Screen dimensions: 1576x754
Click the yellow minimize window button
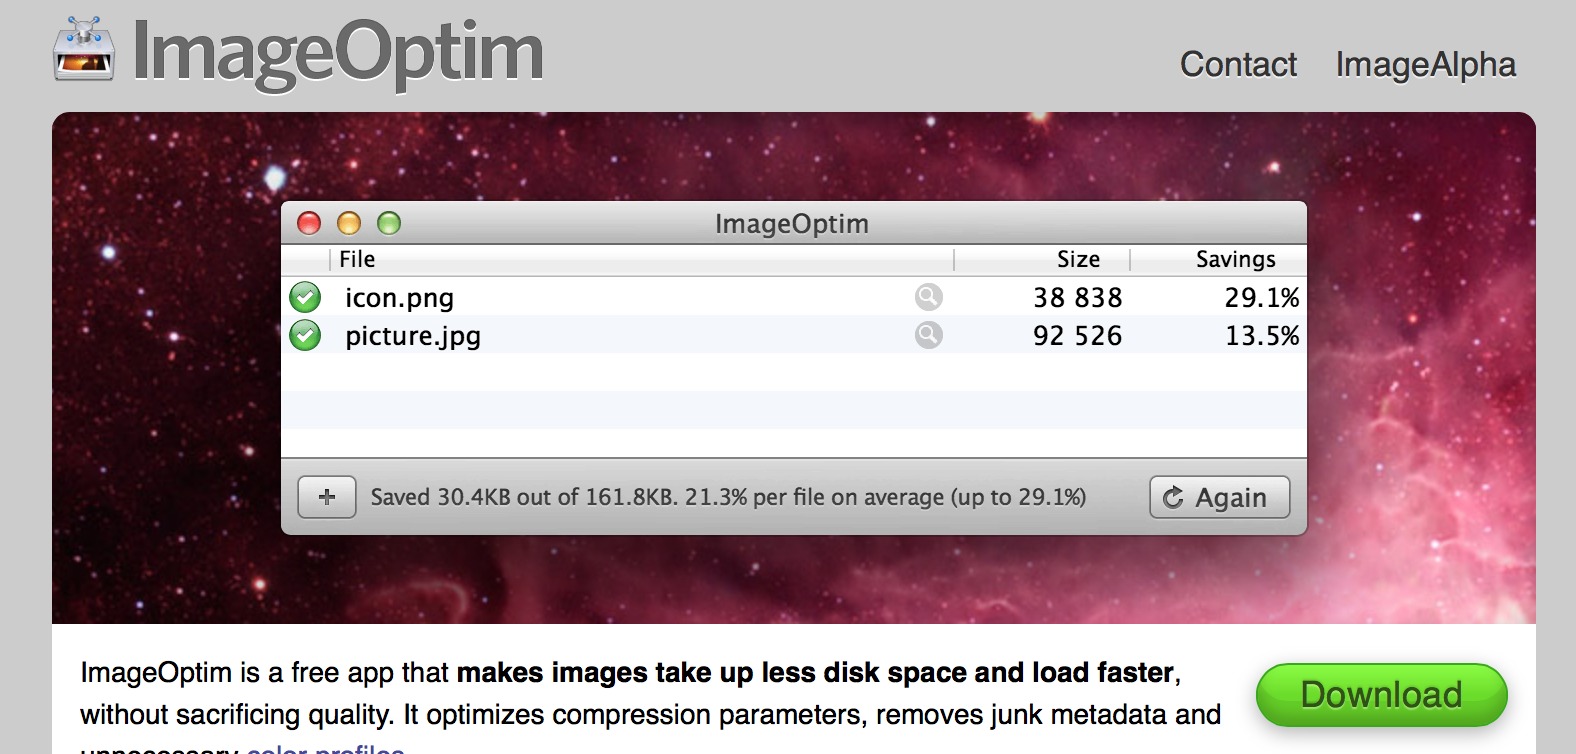coord(349,223)
